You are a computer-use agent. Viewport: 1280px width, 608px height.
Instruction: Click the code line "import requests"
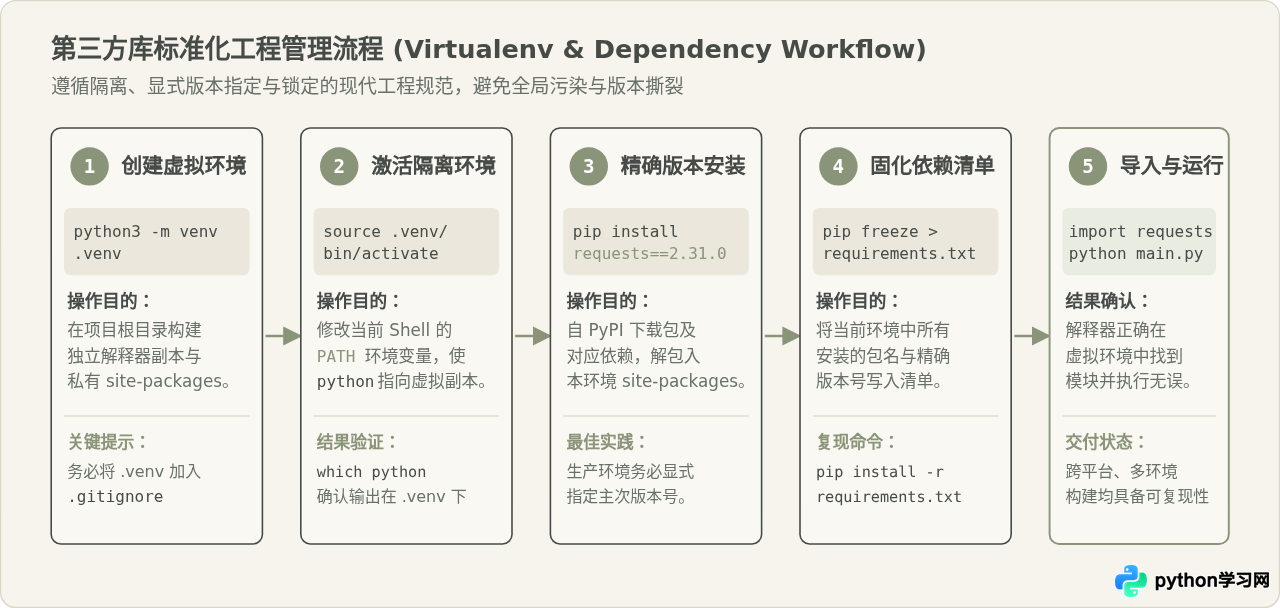(1141, 232)
